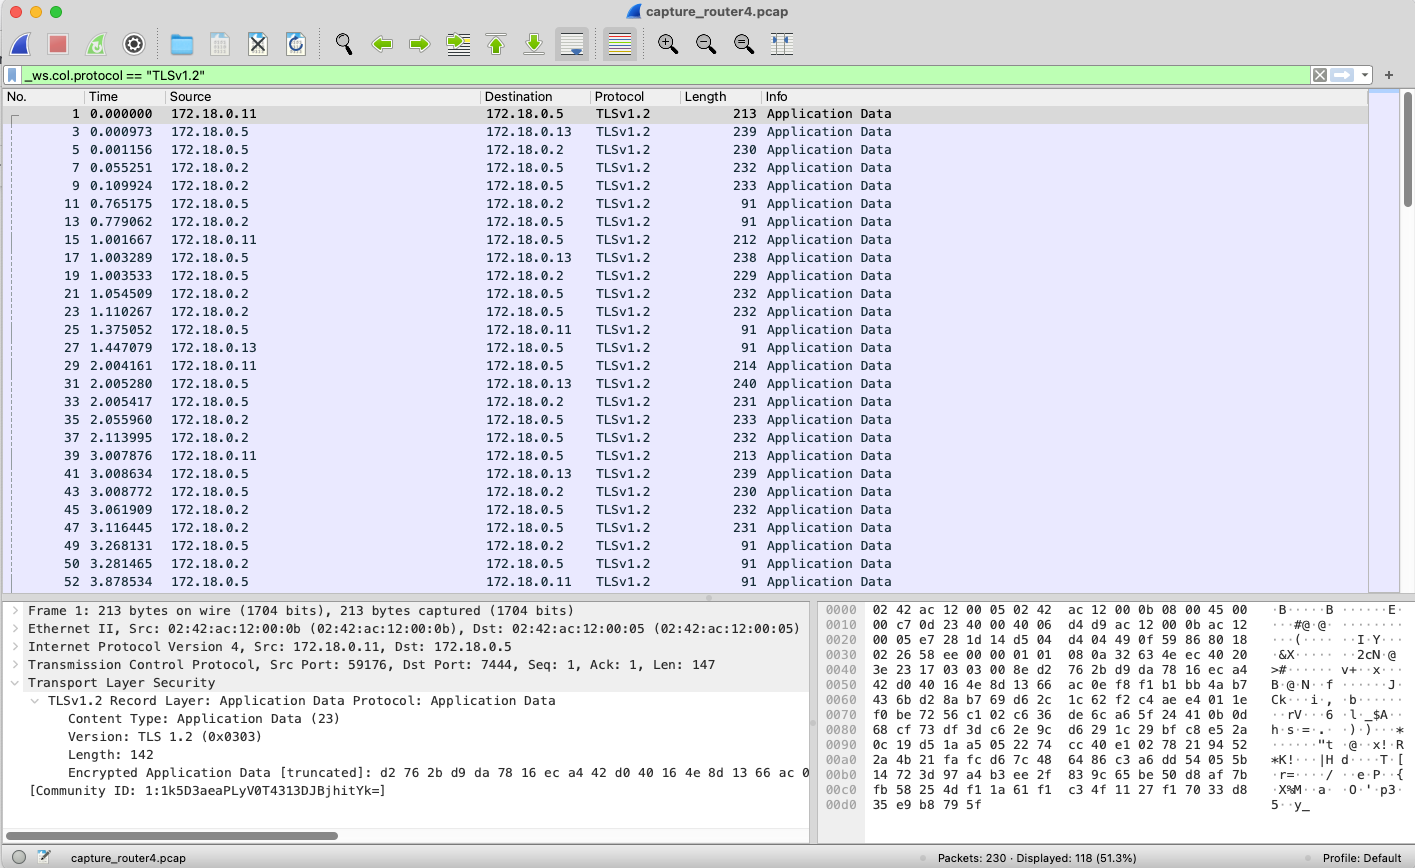
Task: Open capture options gear icon
Action: click(134, 44)
